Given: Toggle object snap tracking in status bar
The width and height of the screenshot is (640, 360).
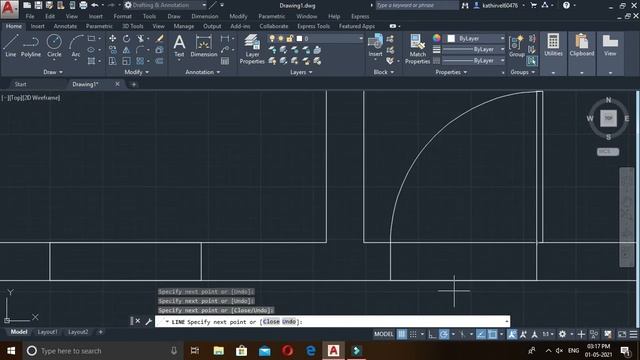Looking at the screenshot, I should point(481,334).
